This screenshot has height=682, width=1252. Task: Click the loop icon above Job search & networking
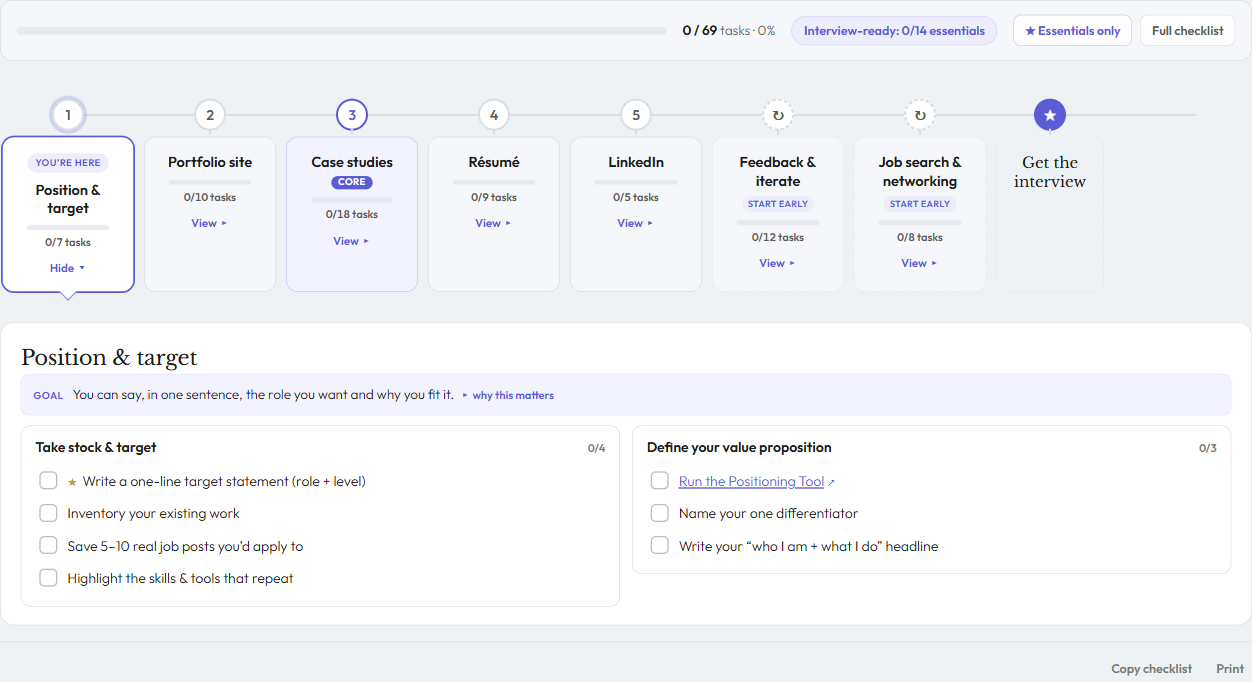(920, 115)
